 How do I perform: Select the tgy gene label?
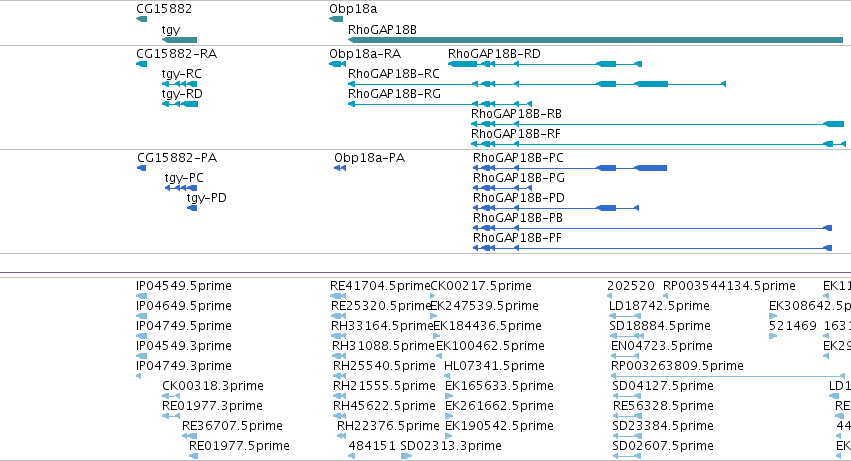point(171,30)
